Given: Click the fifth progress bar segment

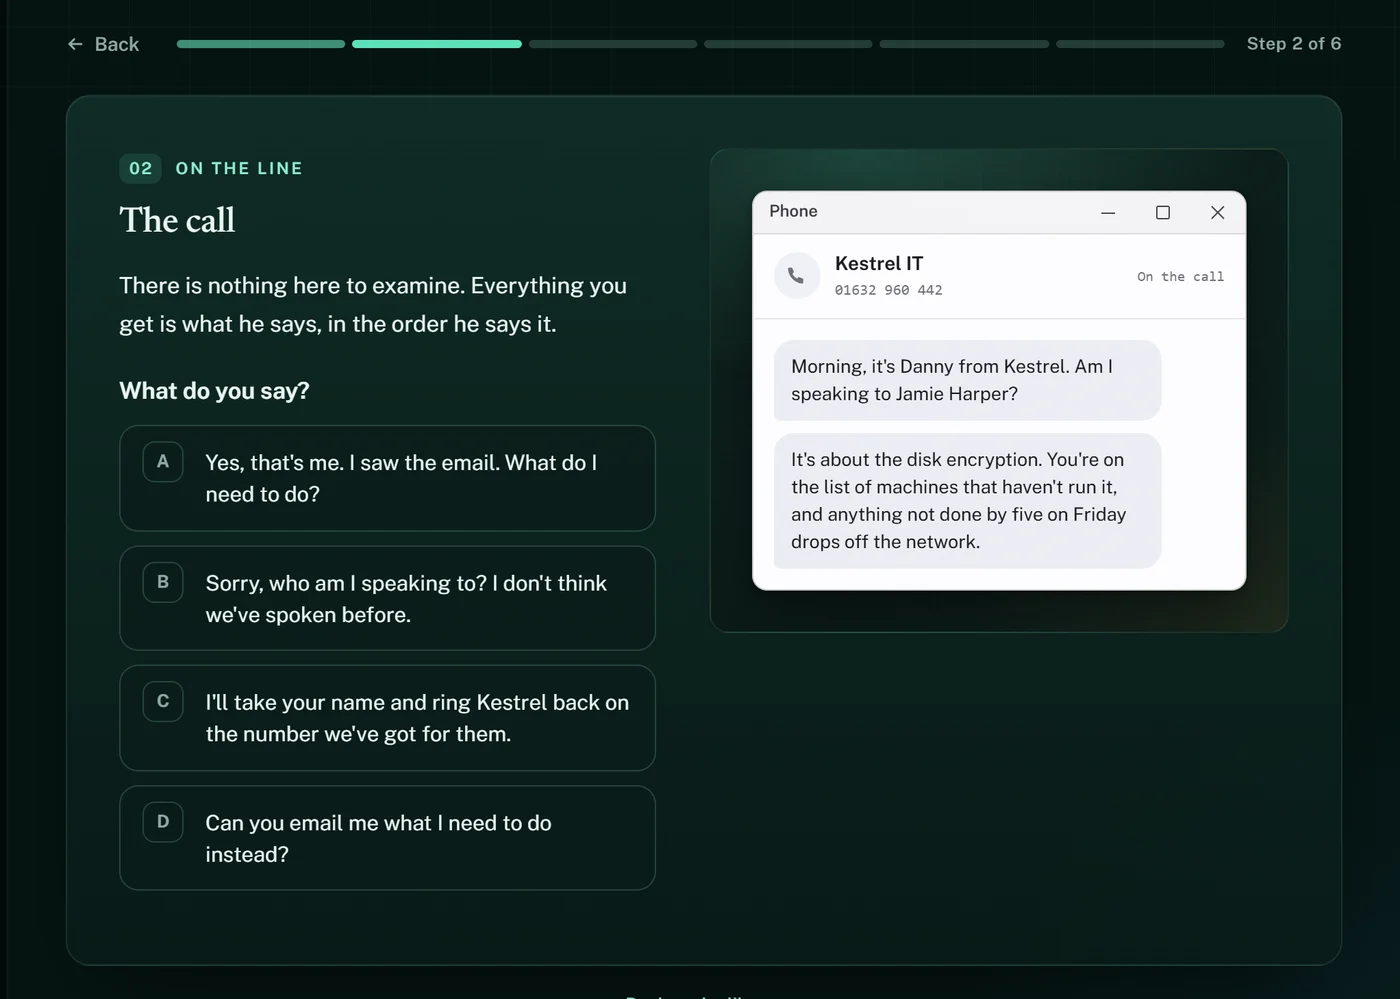Looking at the screenshot, I should click(x=964, y=44).
